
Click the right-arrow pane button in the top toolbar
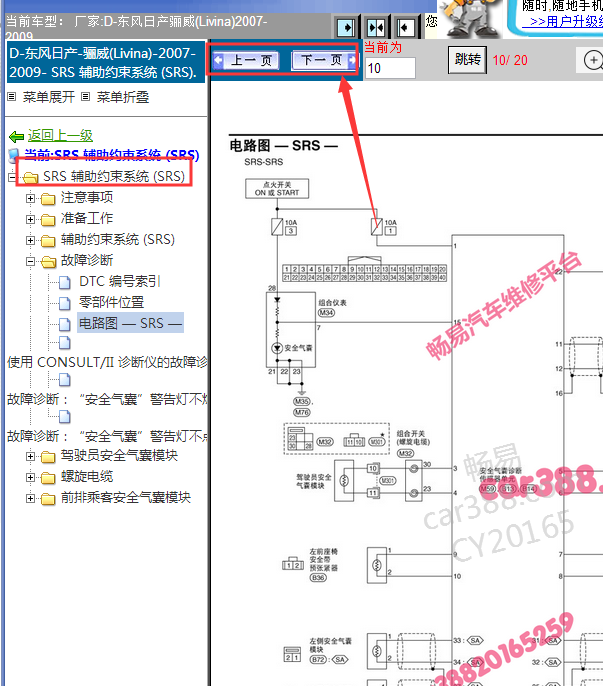(x=347, y=28)
